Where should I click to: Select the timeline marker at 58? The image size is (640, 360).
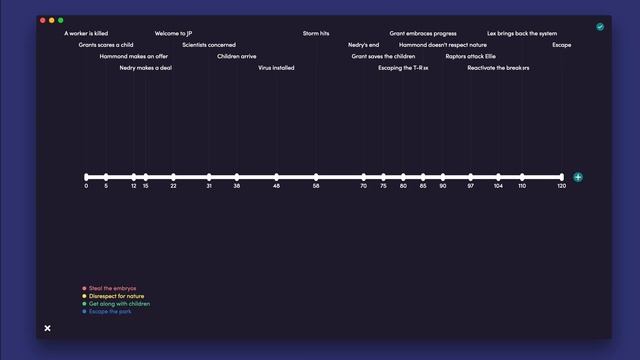pyautogui.click(x=316, y=177)
